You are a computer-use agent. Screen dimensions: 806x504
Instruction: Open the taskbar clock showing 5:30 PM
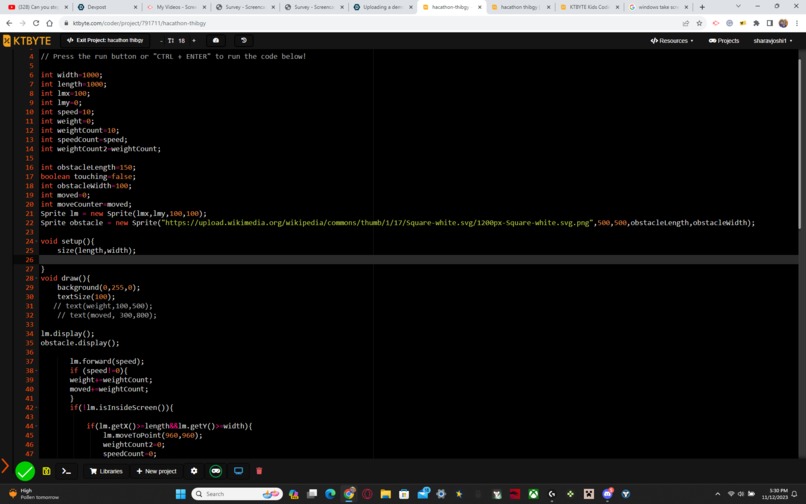click(775, 494)
